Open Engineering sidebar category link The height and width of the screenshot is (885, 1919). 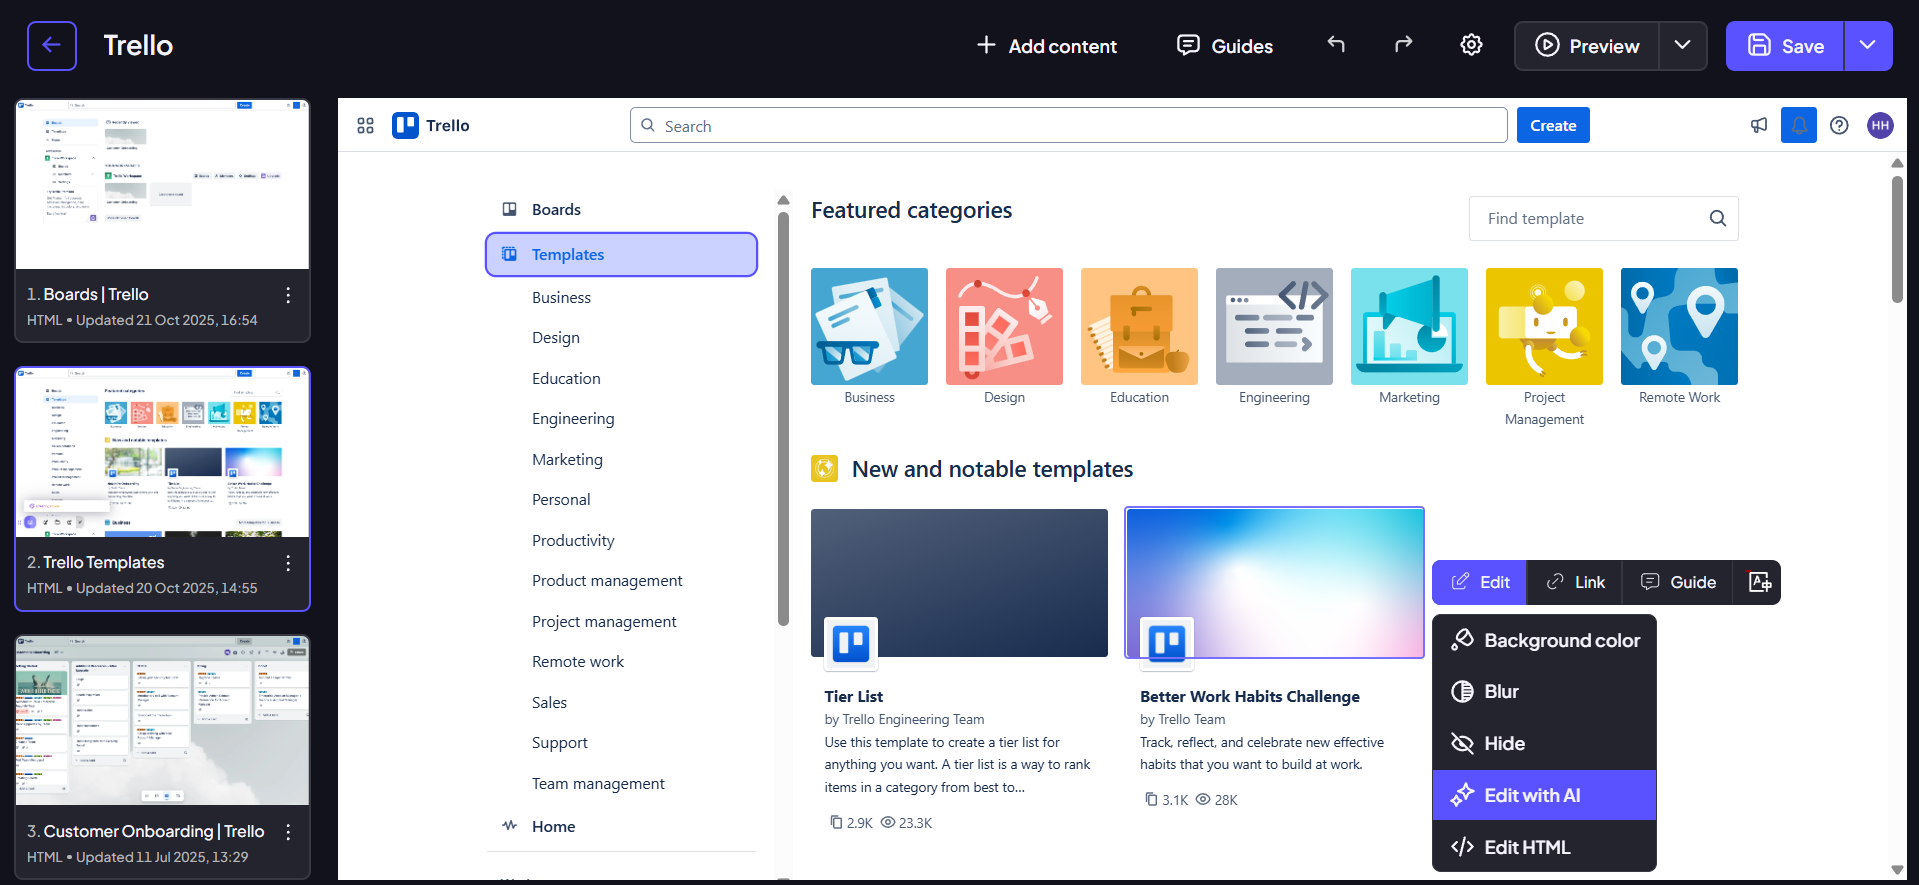(x=573, y=419)
